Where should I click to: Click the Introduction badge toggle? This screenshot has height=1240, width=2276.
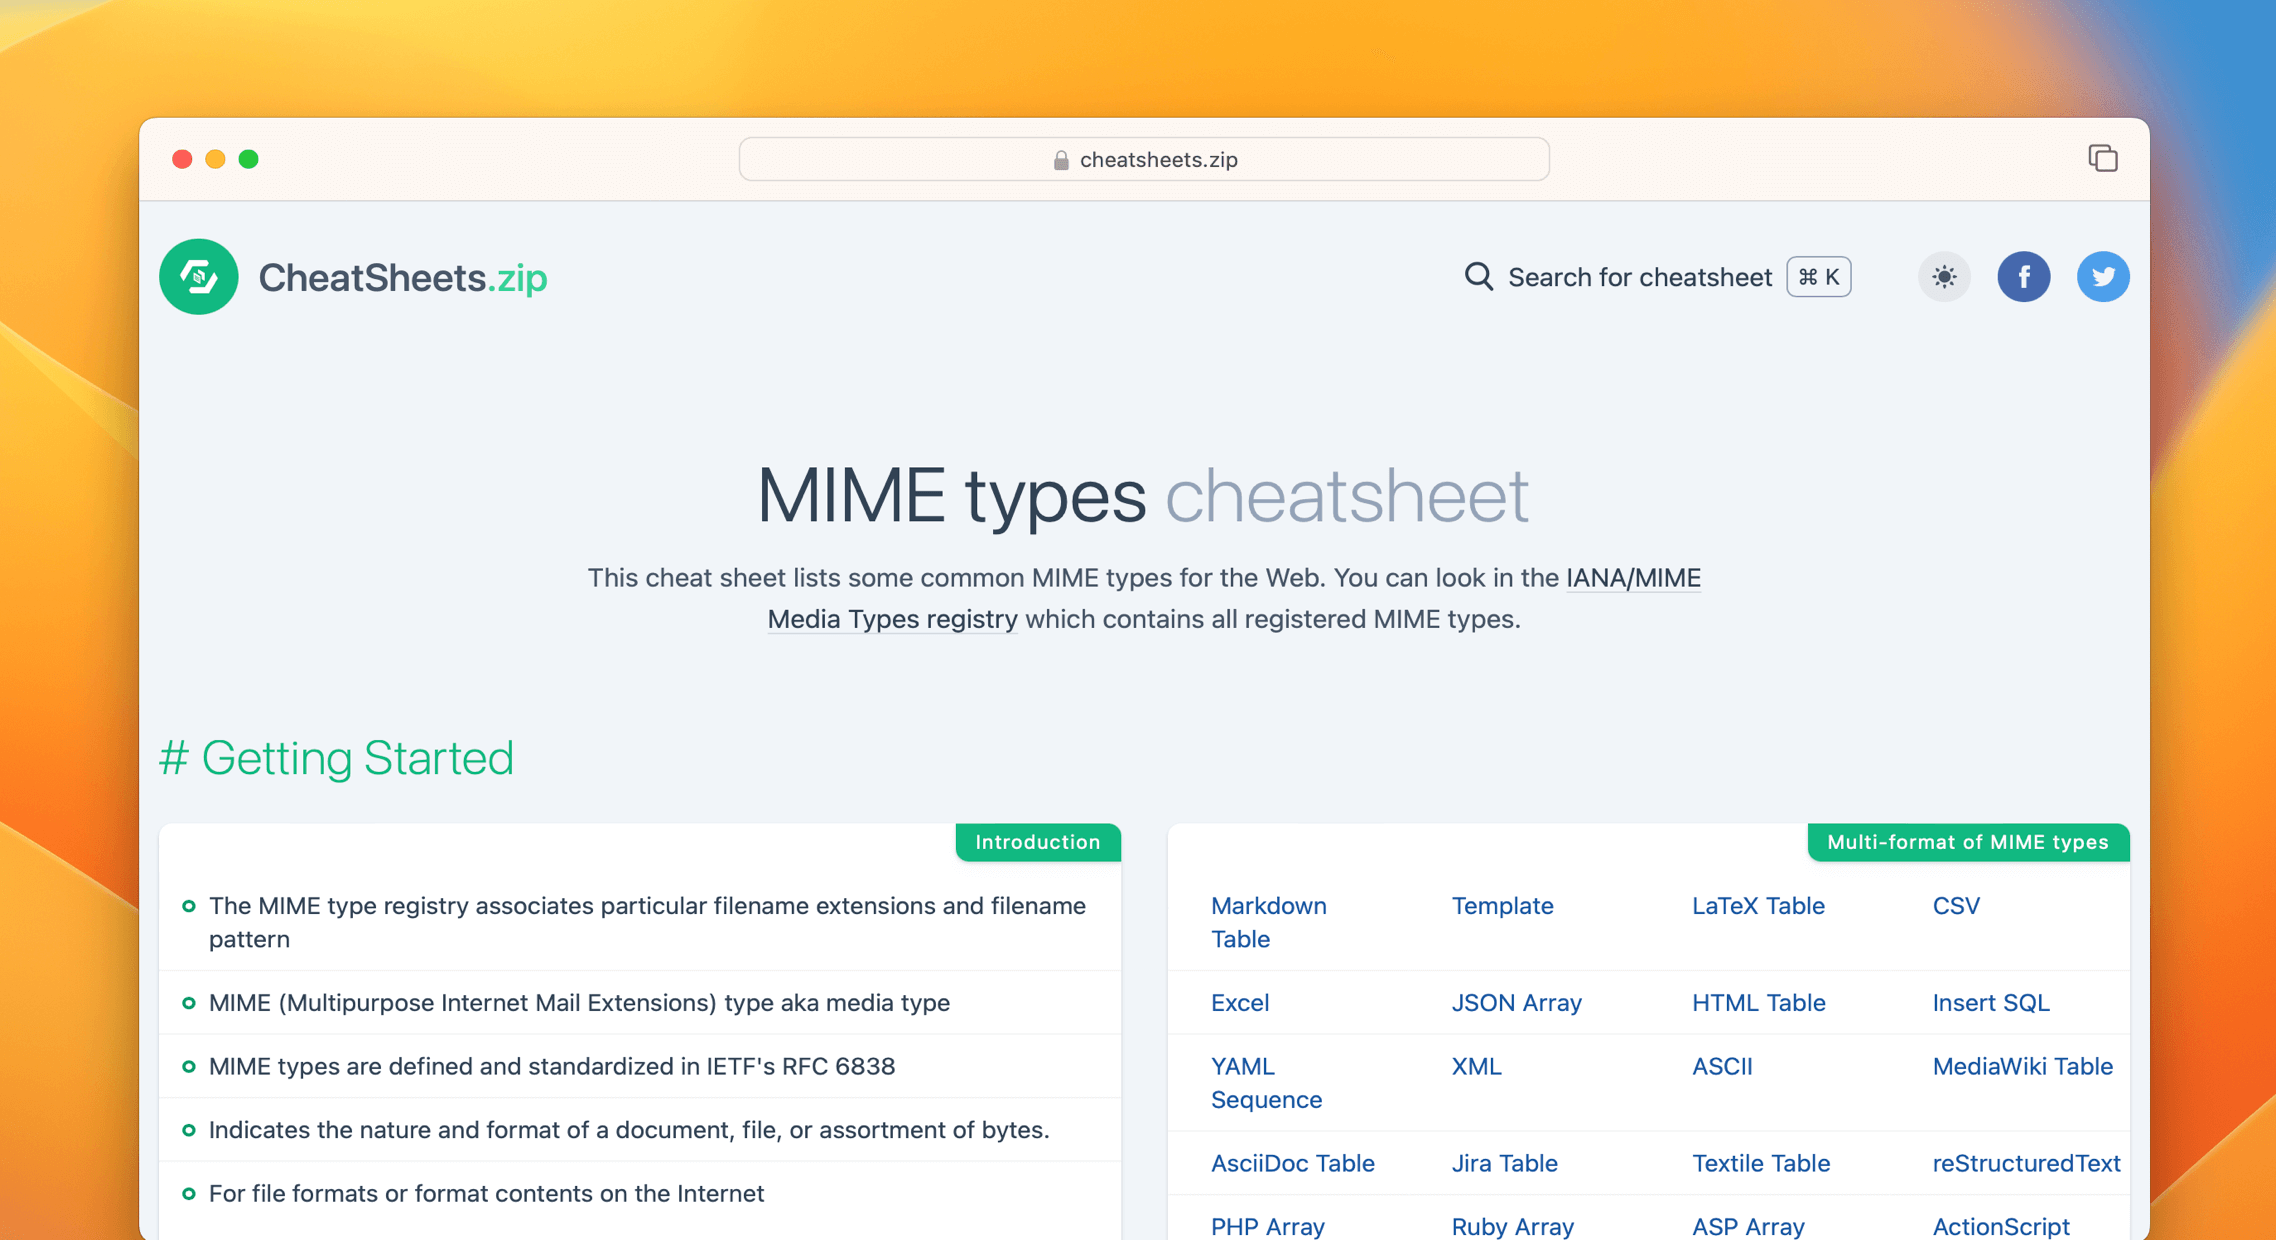coord(1037,842)
